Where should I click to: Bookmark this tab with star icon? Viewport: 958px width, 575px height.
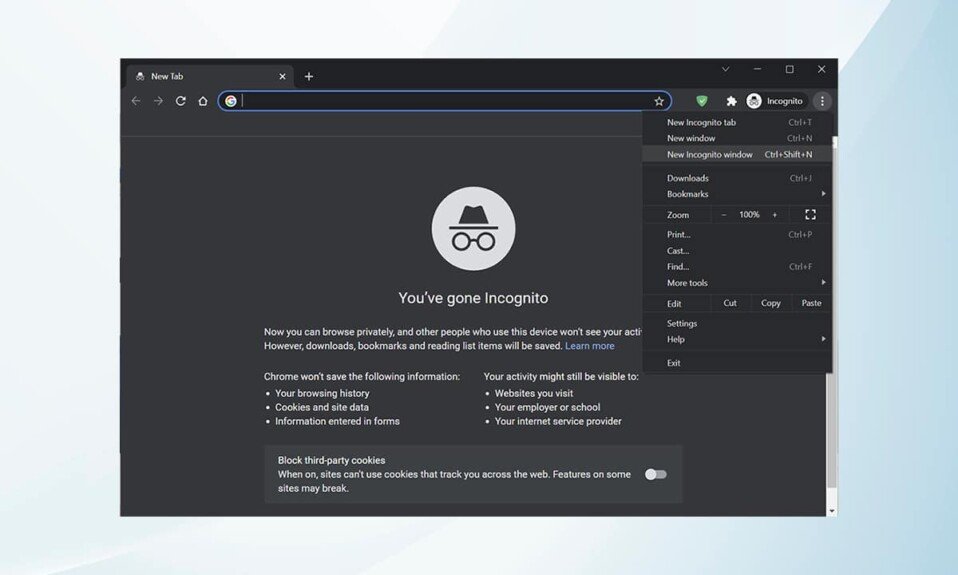coord(659,101)
